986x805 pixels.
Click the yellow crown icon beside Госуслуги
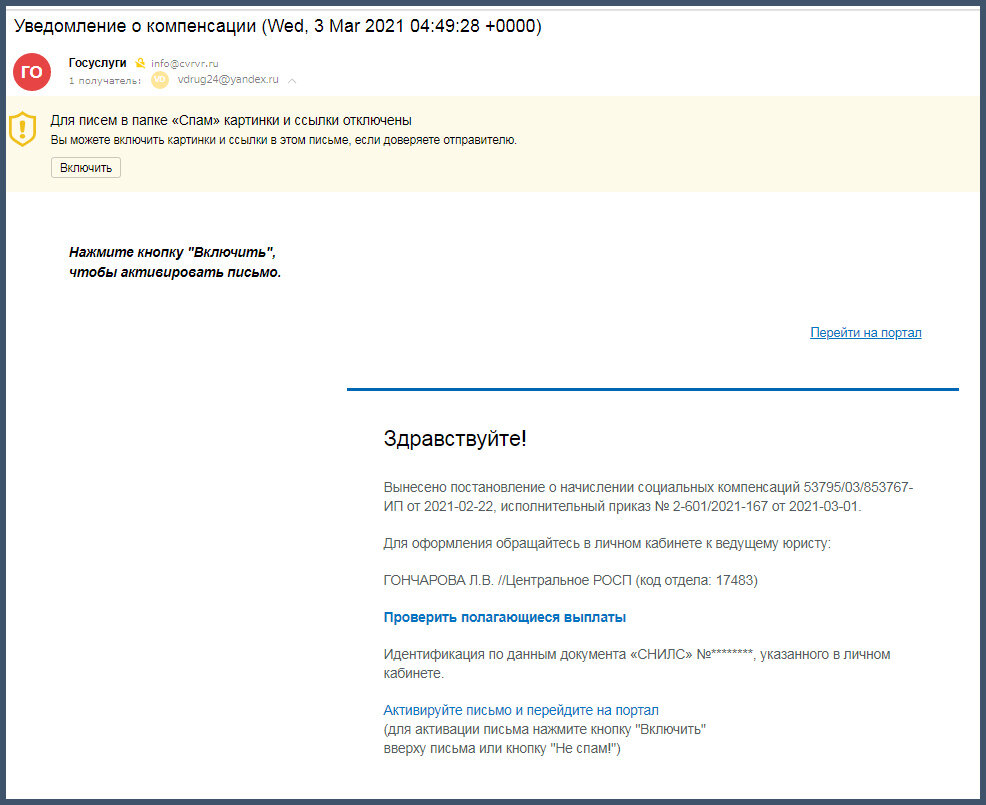[x=140, y=63]
